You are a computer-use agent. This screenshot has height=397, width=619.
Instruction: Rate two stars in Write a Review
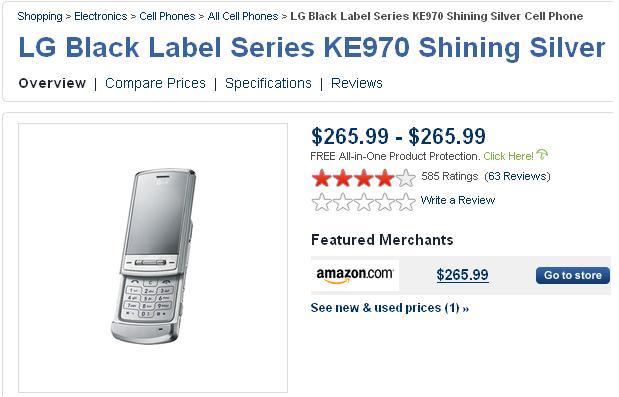point(343,202)
